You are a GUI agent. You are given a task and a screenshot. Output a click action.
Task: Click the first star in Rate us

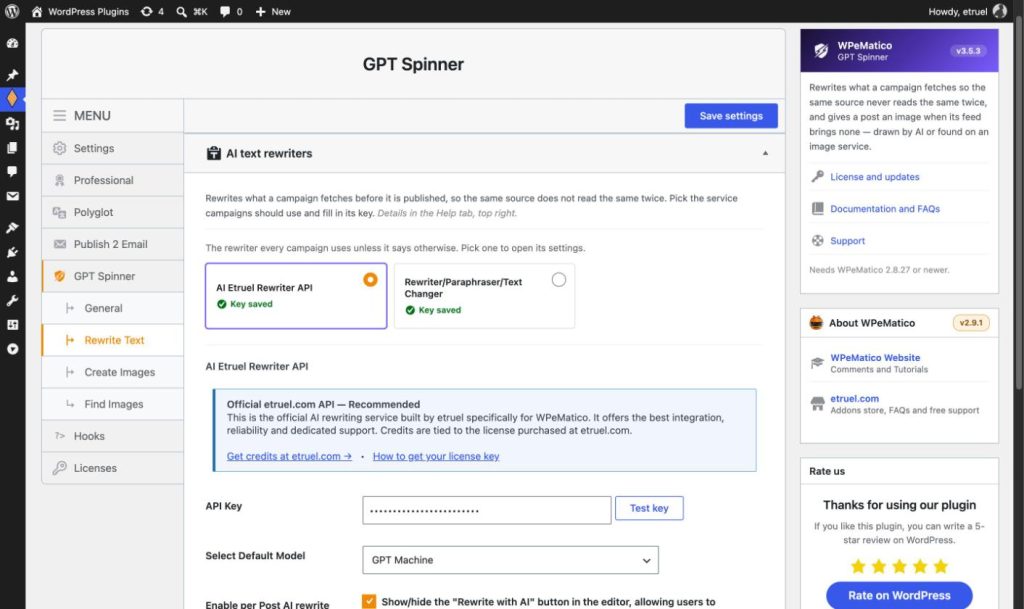858,566
